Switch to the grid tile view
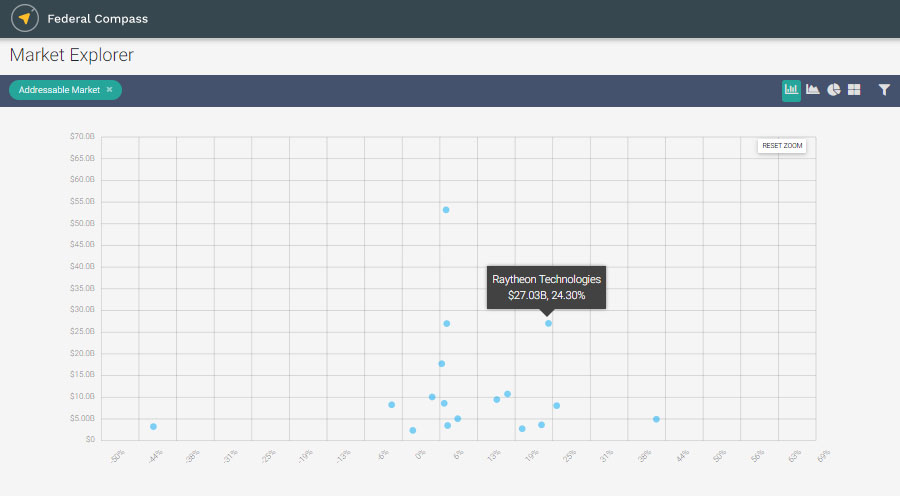 (854, 90)
